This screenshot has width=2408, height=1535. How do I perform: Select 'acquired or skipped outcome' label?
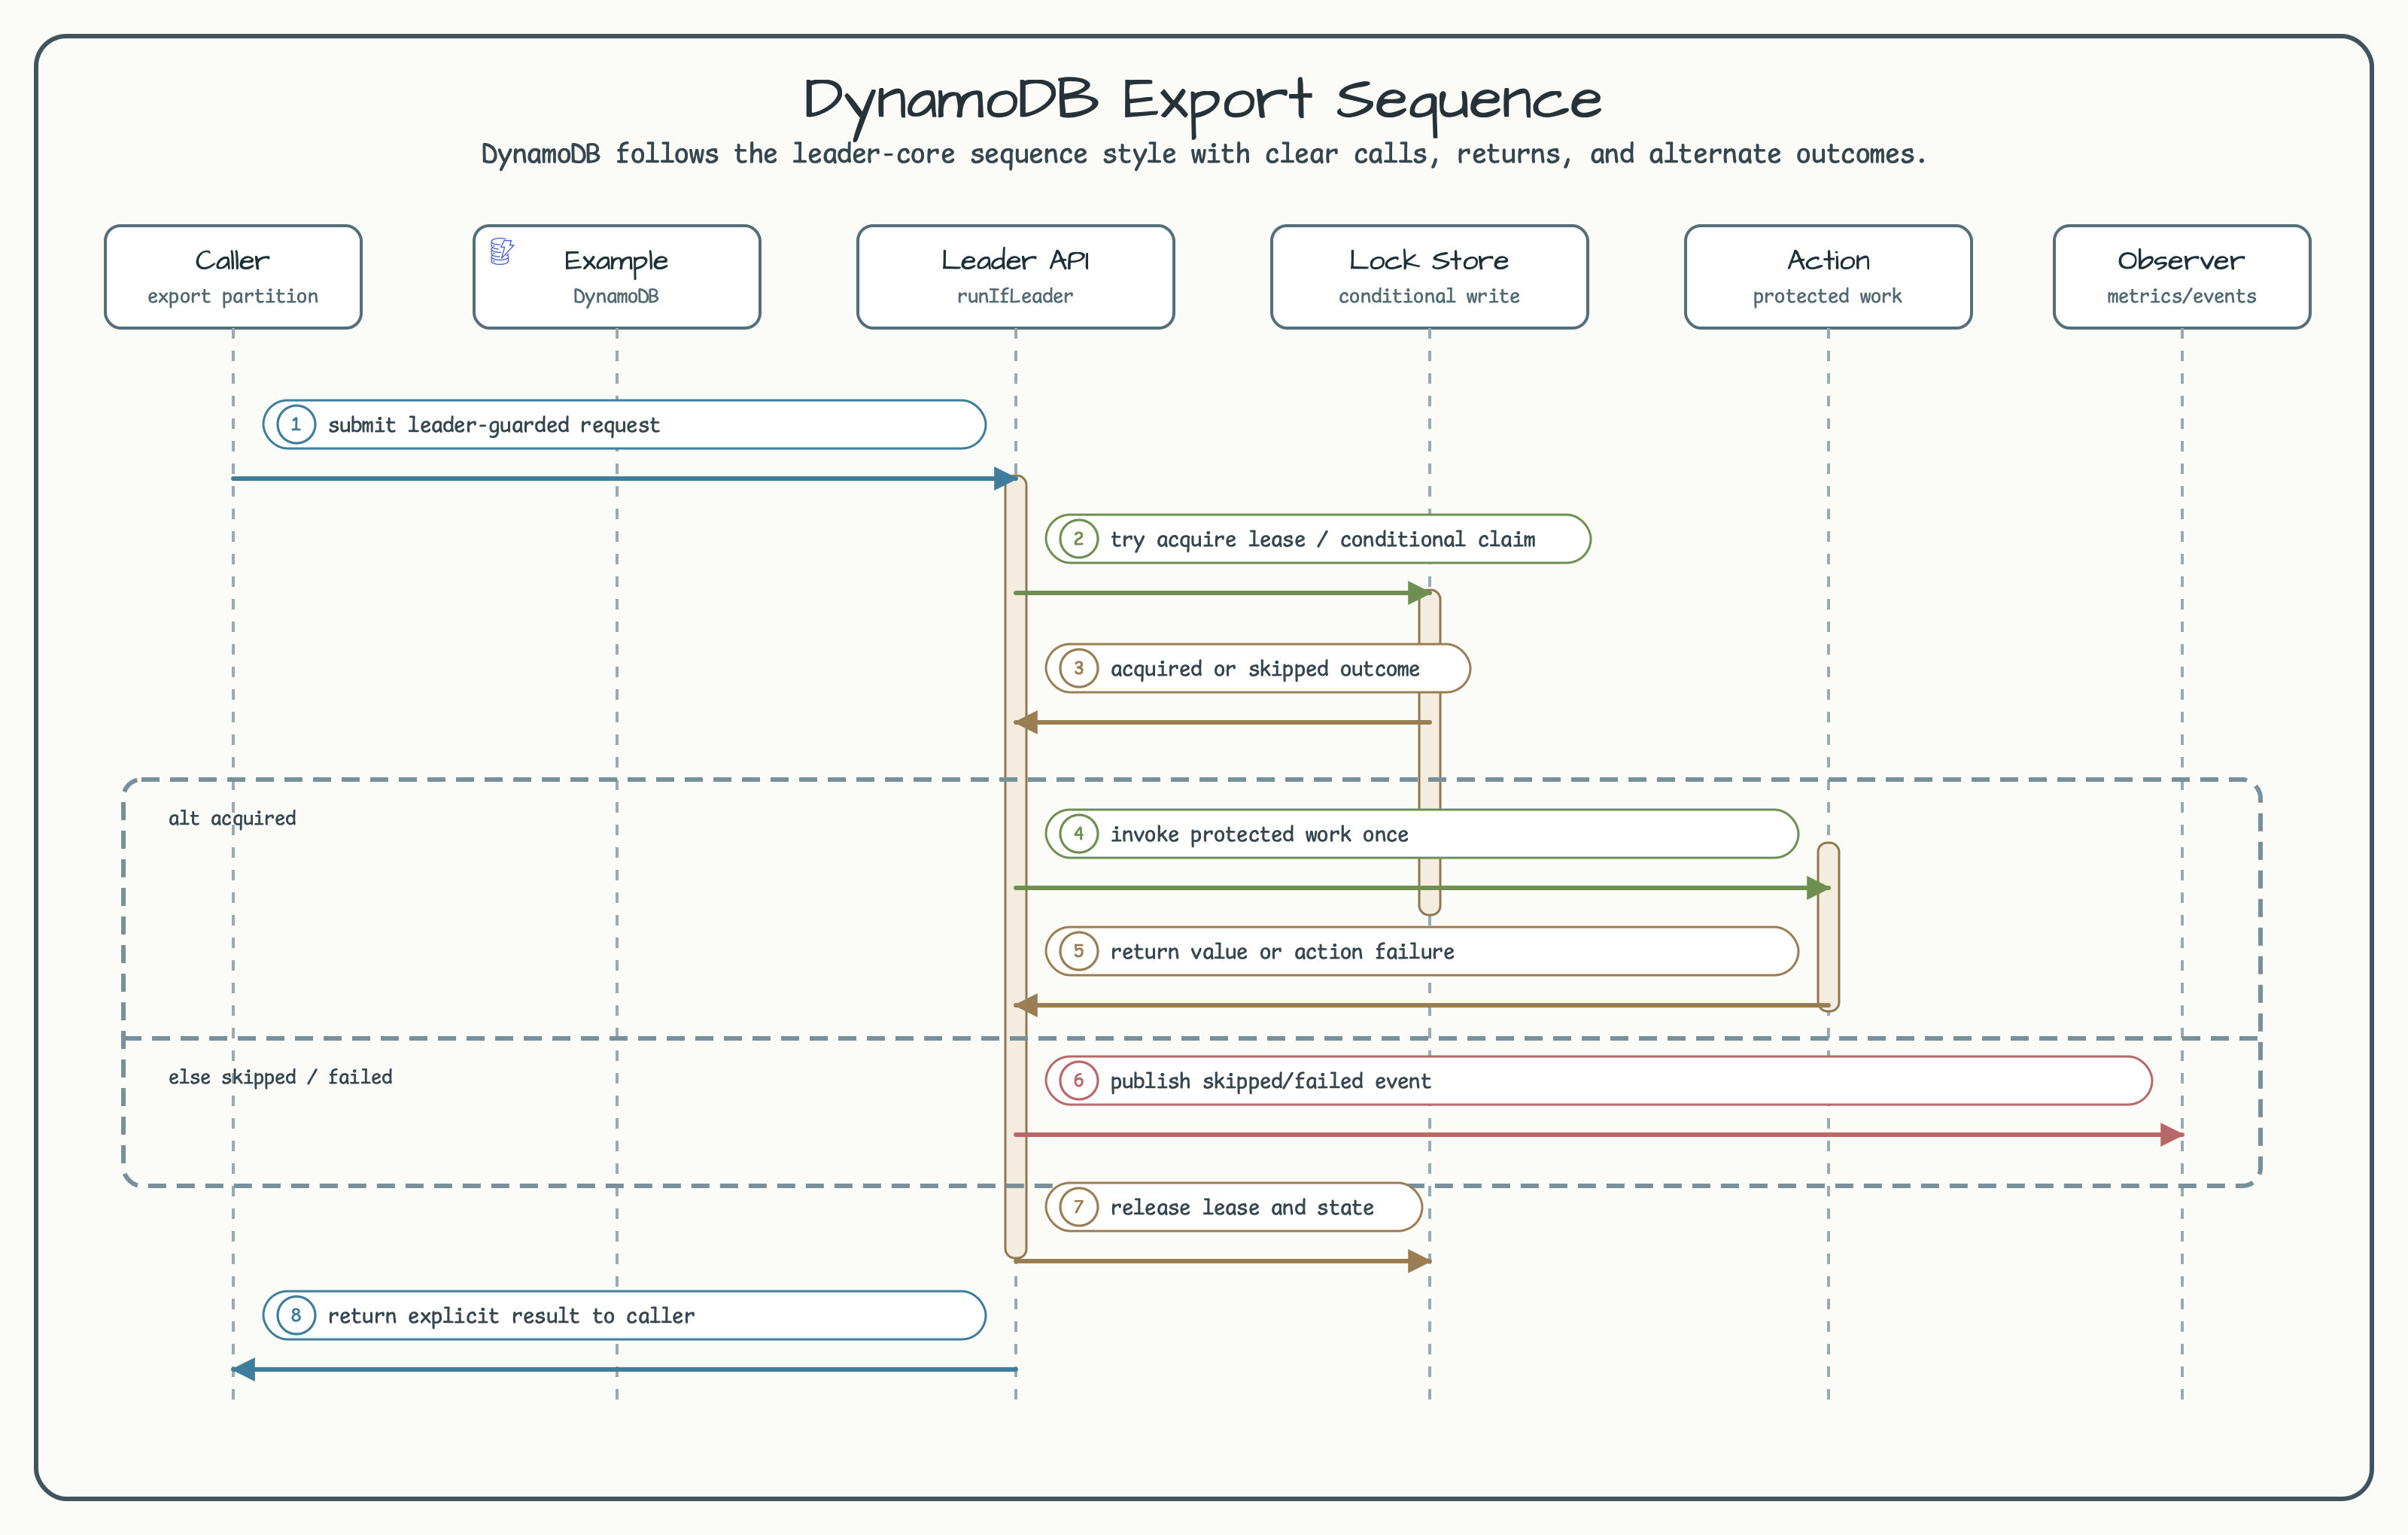tap(1265, 669)
